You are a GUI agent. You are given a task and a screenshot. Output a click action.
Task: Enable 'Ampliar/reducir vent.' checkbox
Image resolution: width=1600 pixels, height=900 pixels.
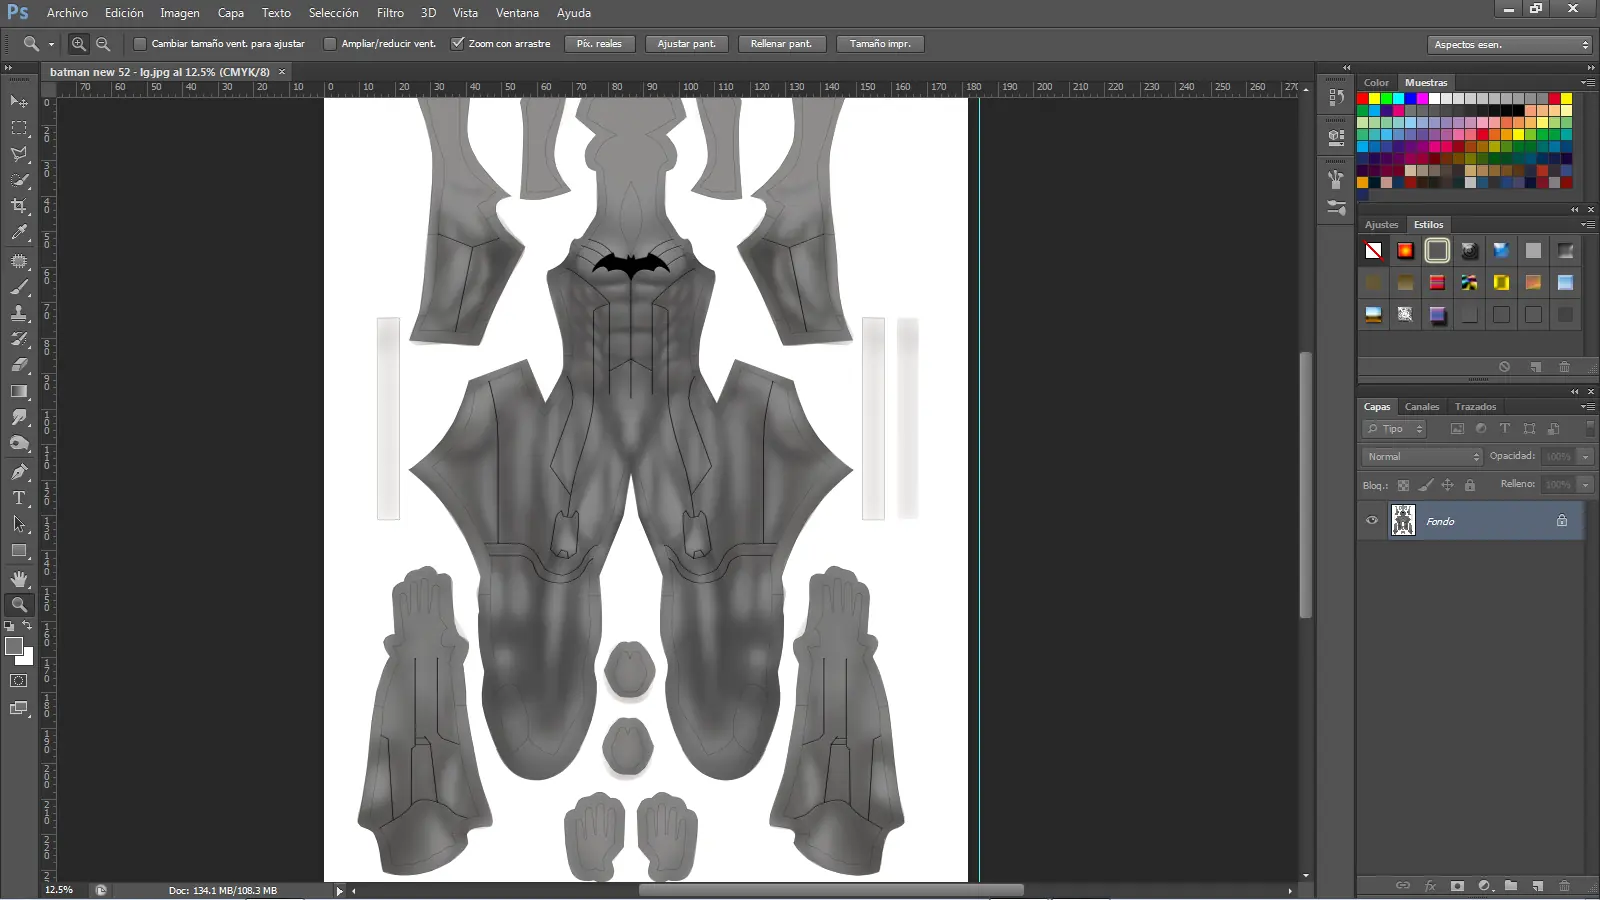coord(330,44)
